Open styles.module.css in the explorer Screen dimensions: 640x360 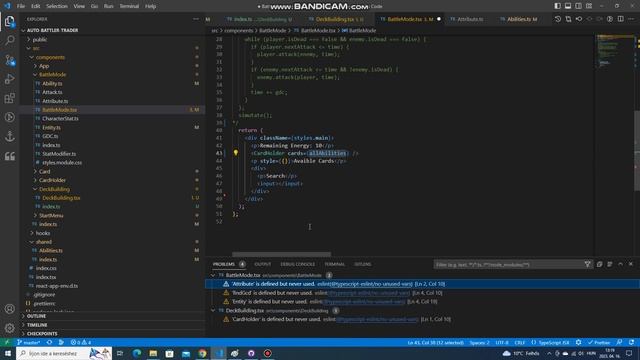click(x=62, y=162)
